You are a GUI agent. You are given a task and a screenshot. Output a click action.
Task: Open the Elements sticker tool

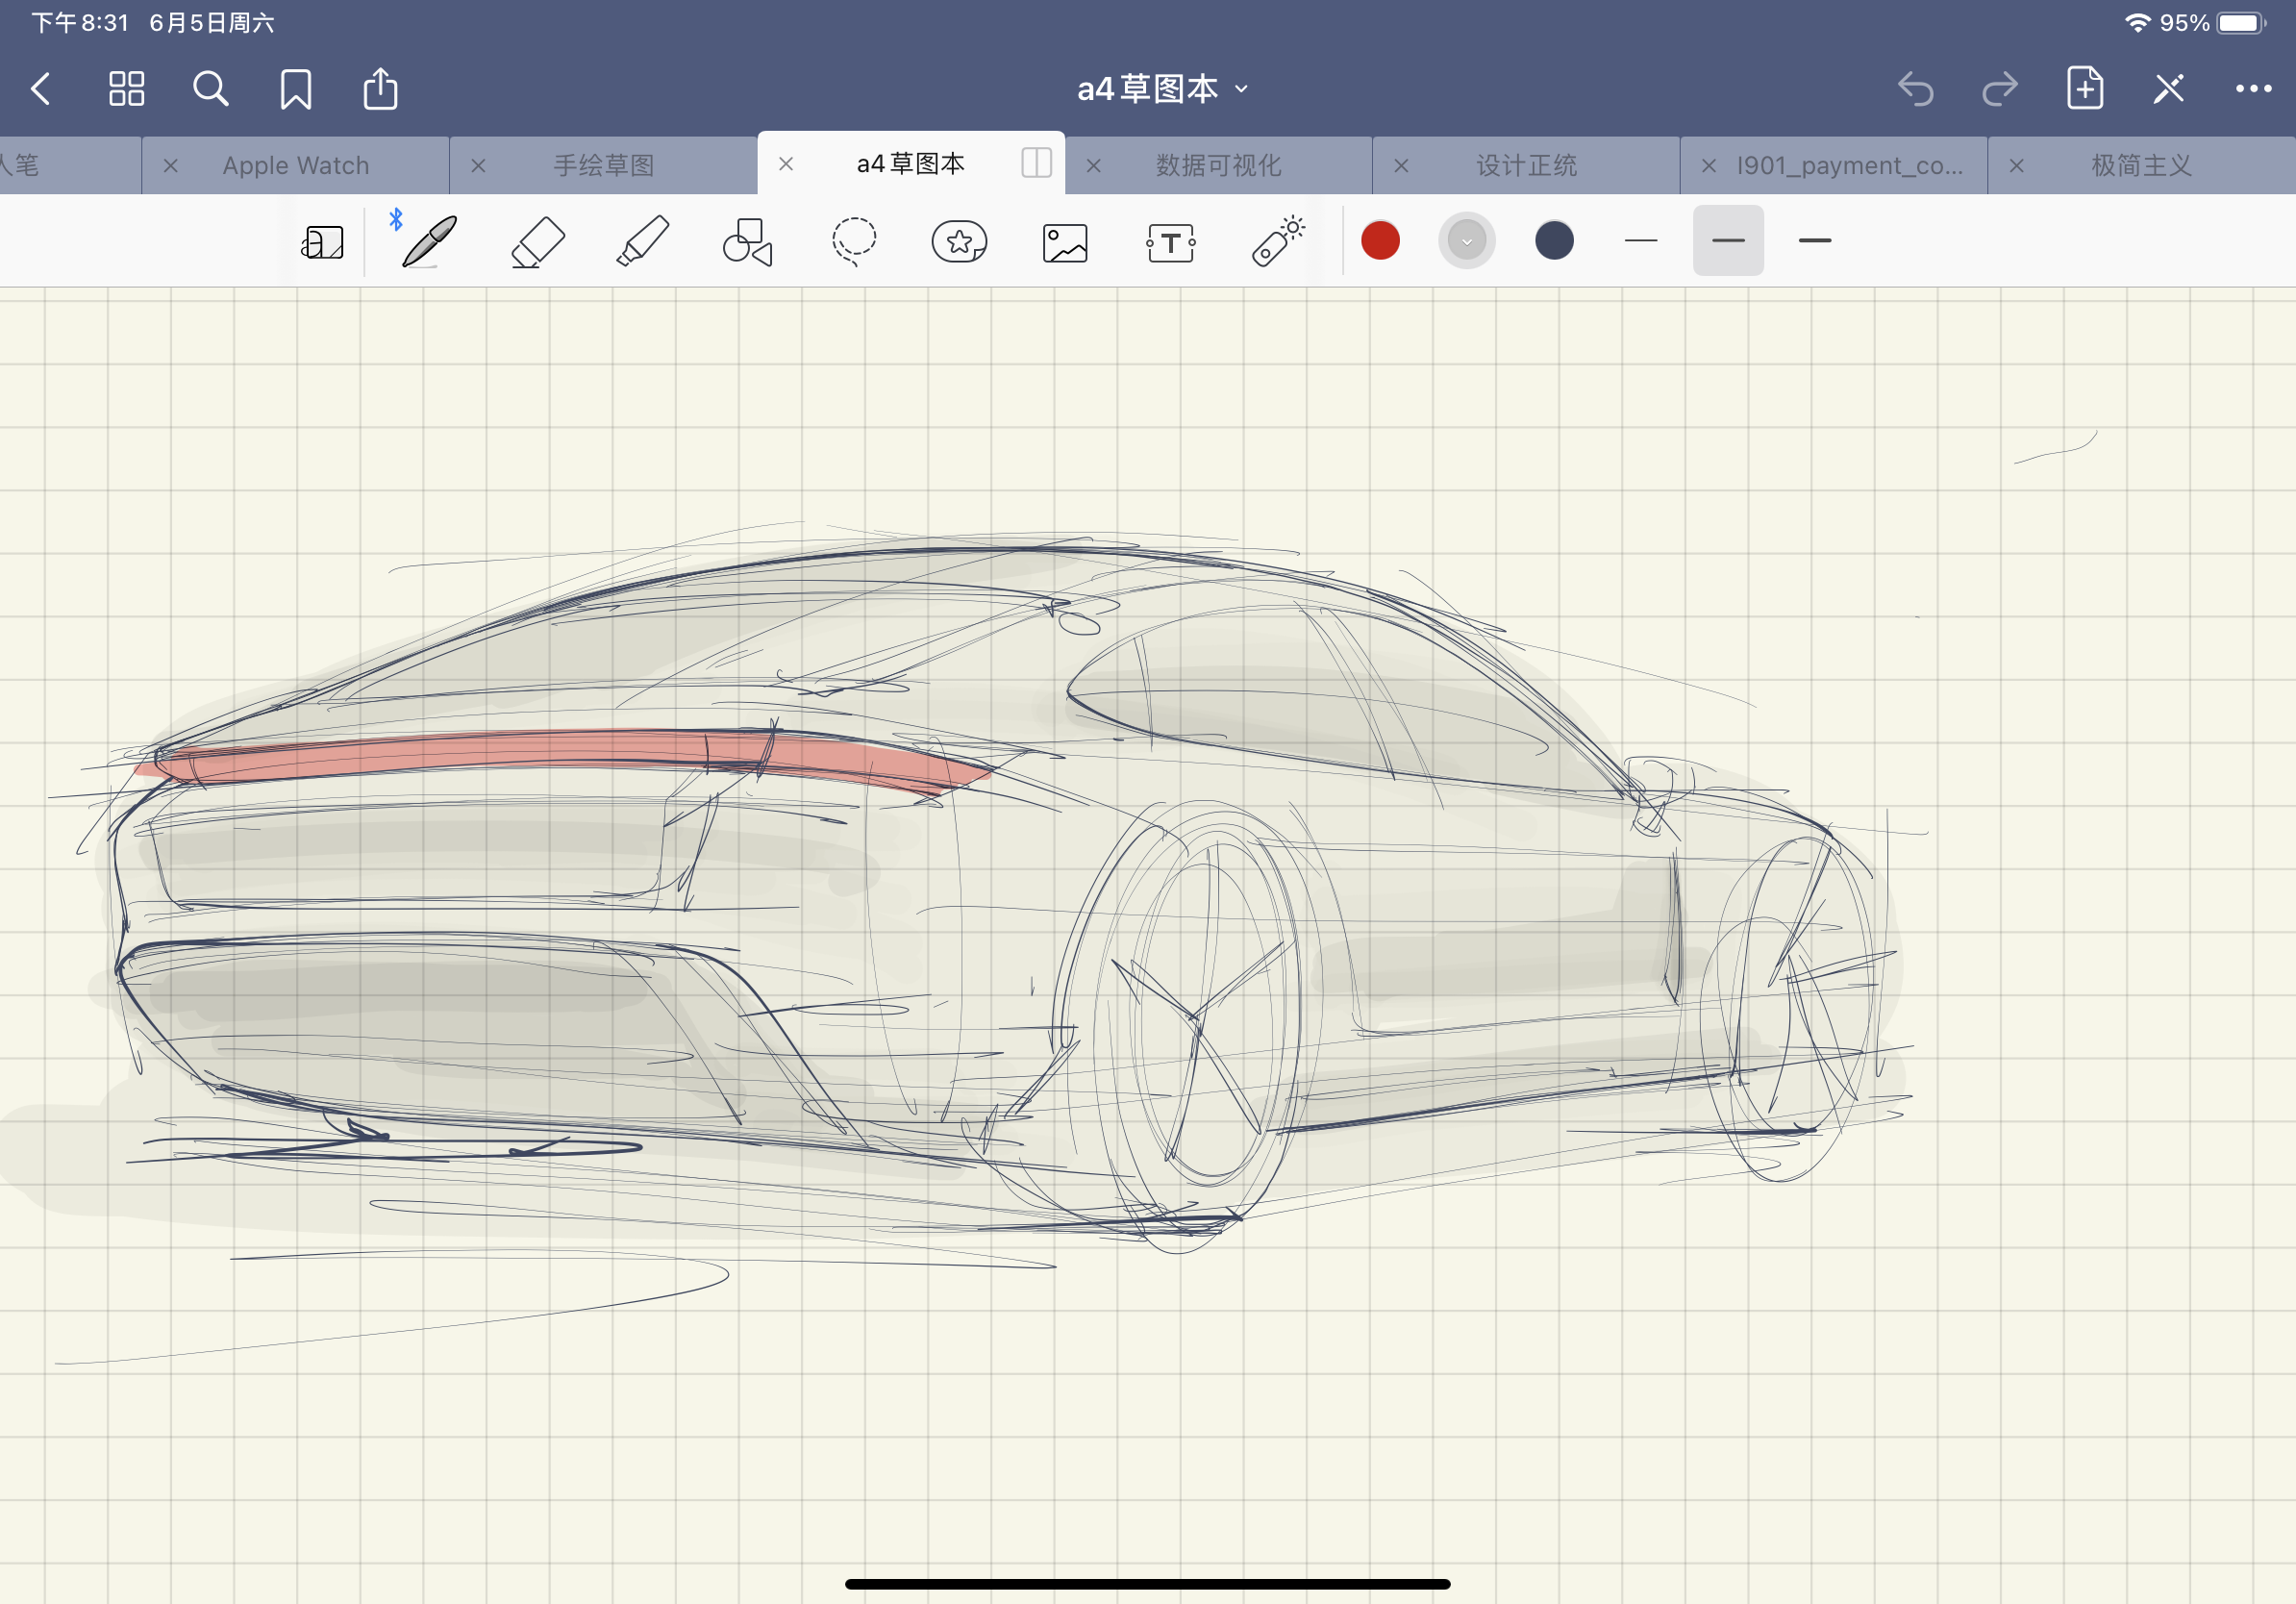click(x=959, y=241)
